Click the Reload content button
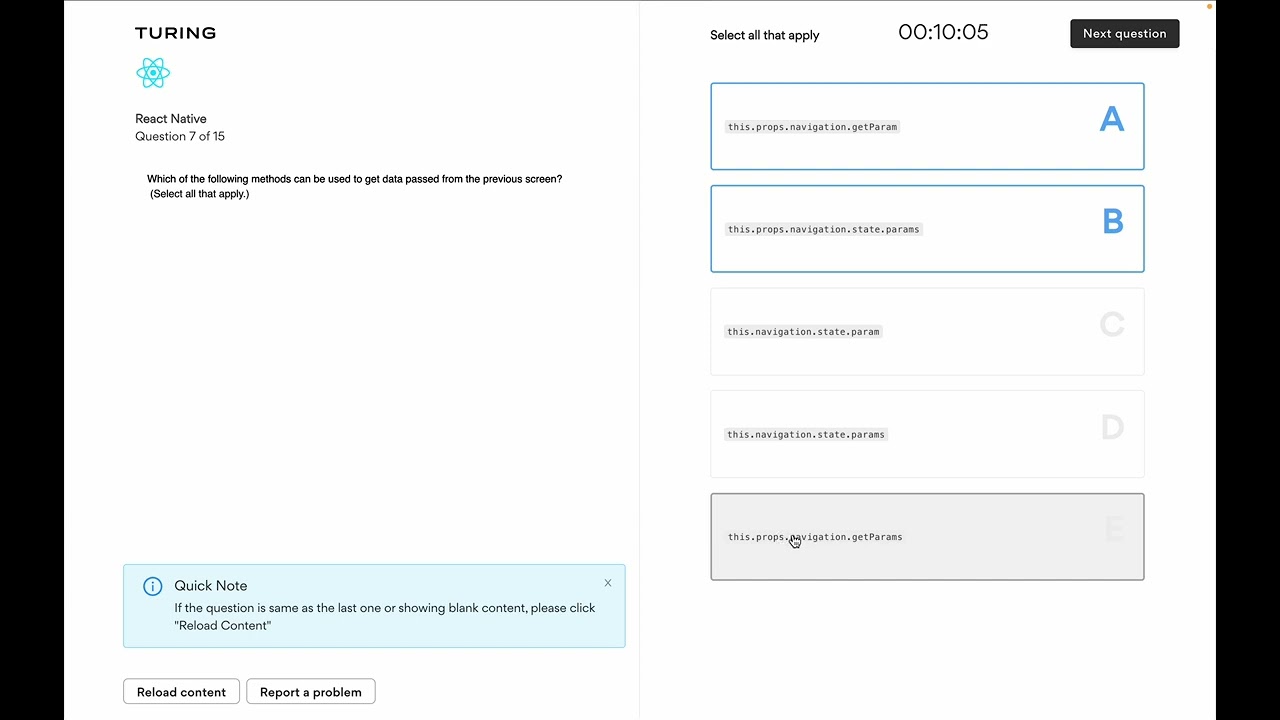1280x720 pixels. [x=181, y=692]
